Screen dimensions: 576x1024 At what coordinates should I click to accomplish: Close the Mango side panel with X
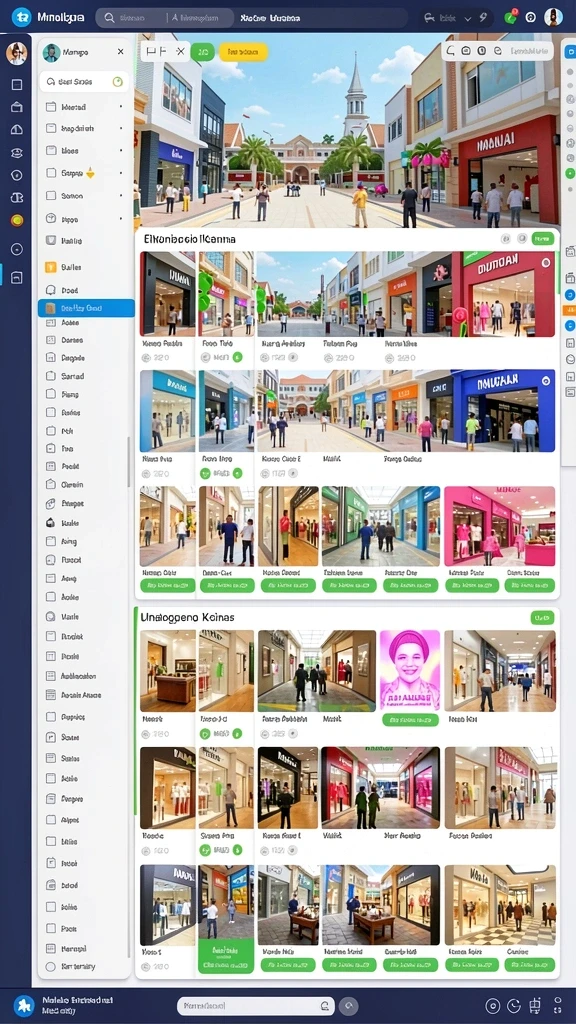click(x=120, y=52)
